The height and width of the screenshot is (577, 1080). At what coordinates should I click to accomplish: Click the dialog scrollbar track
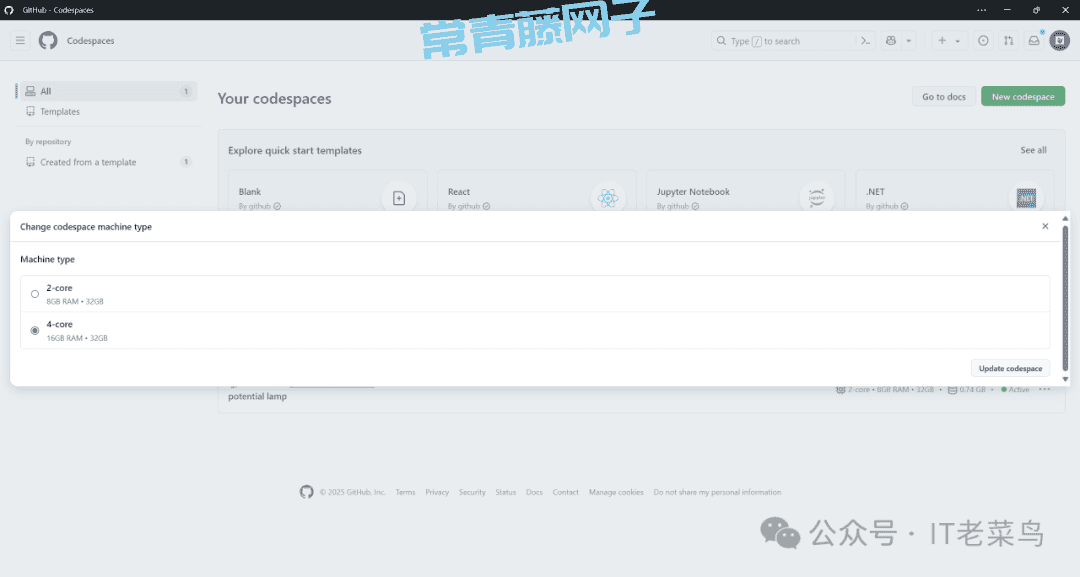click(x=1065, y=298)
